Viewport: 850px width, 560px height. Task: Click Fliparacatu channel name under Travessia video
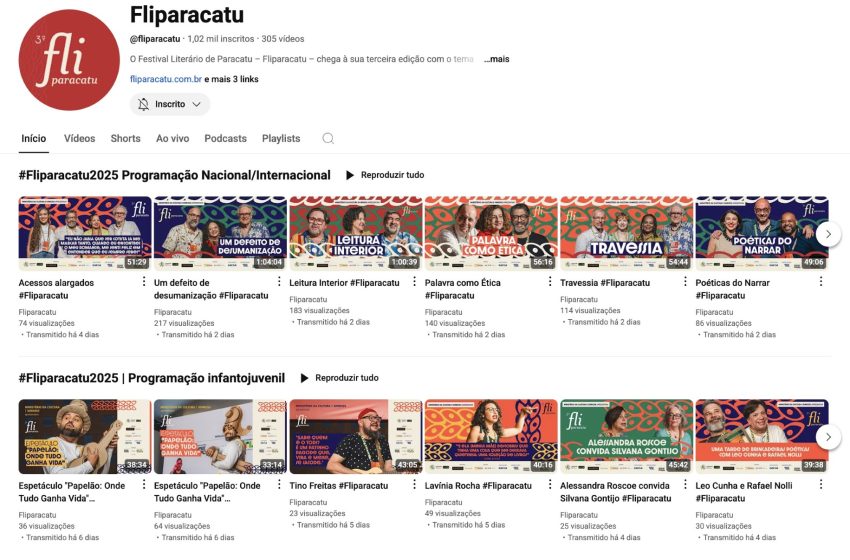(579, 299)
